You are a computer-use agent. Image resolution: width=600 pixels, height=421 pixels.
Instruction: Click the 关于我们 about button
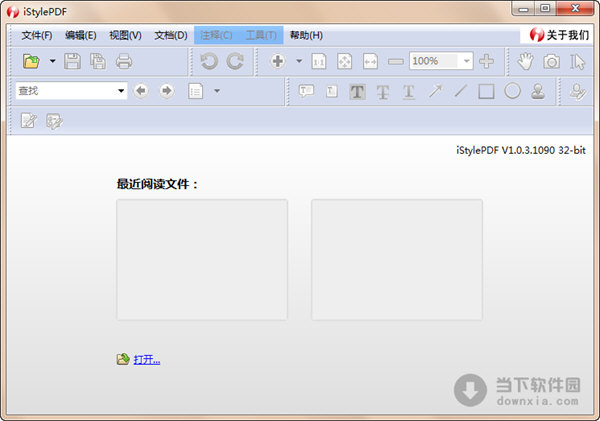pos(559,35)
